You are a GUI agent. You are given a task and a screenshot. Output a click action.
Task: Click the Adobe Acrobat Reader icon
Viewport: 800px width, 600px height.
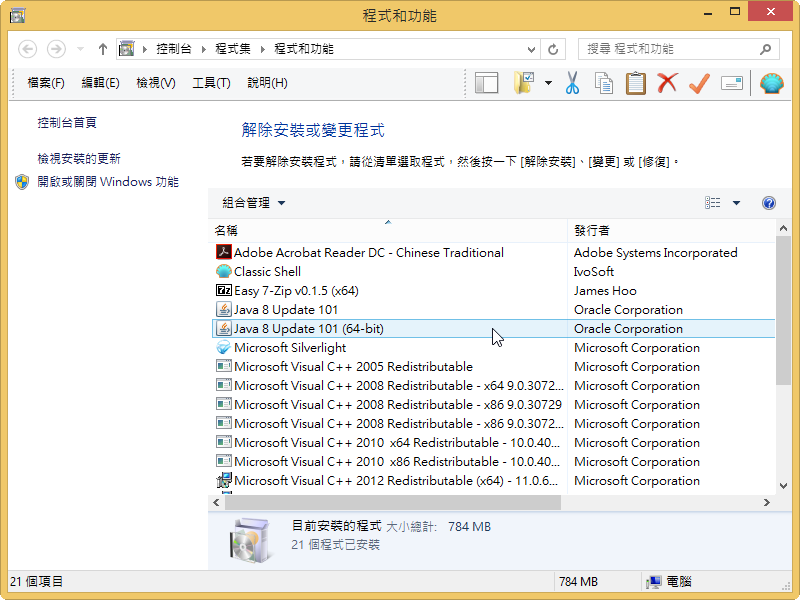tap(223, 252)
